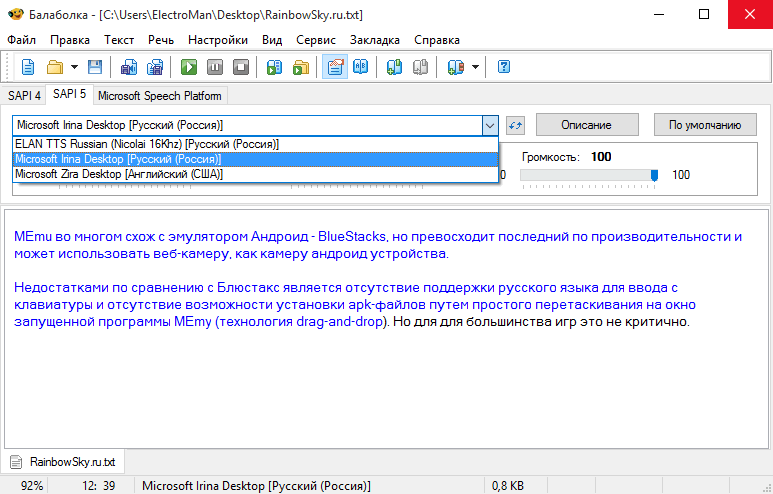The image size is (773, 494).
Task: Click the split and save audio files icon
Action: pos(155,67)
